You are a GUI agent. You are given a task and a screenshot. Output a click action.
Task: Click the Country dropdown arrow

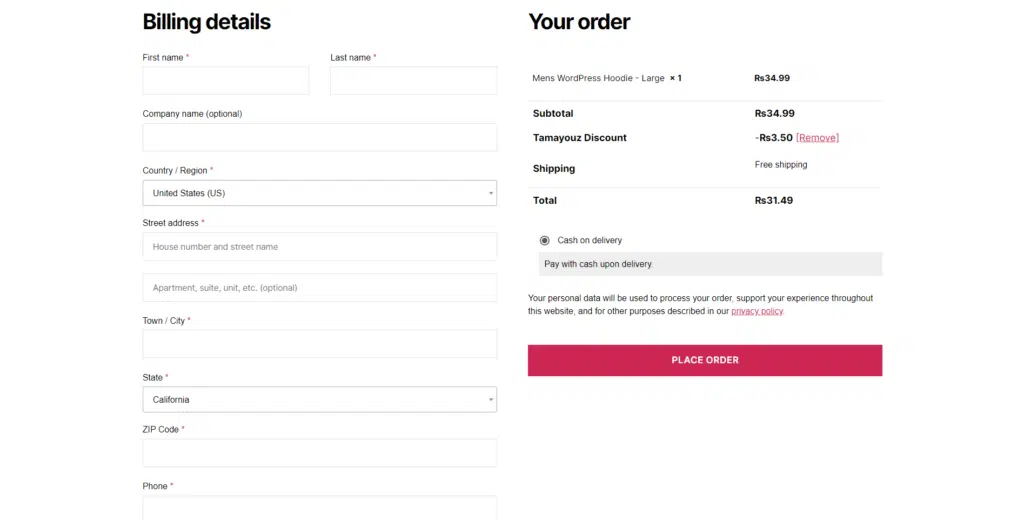(x=490, y=193)
